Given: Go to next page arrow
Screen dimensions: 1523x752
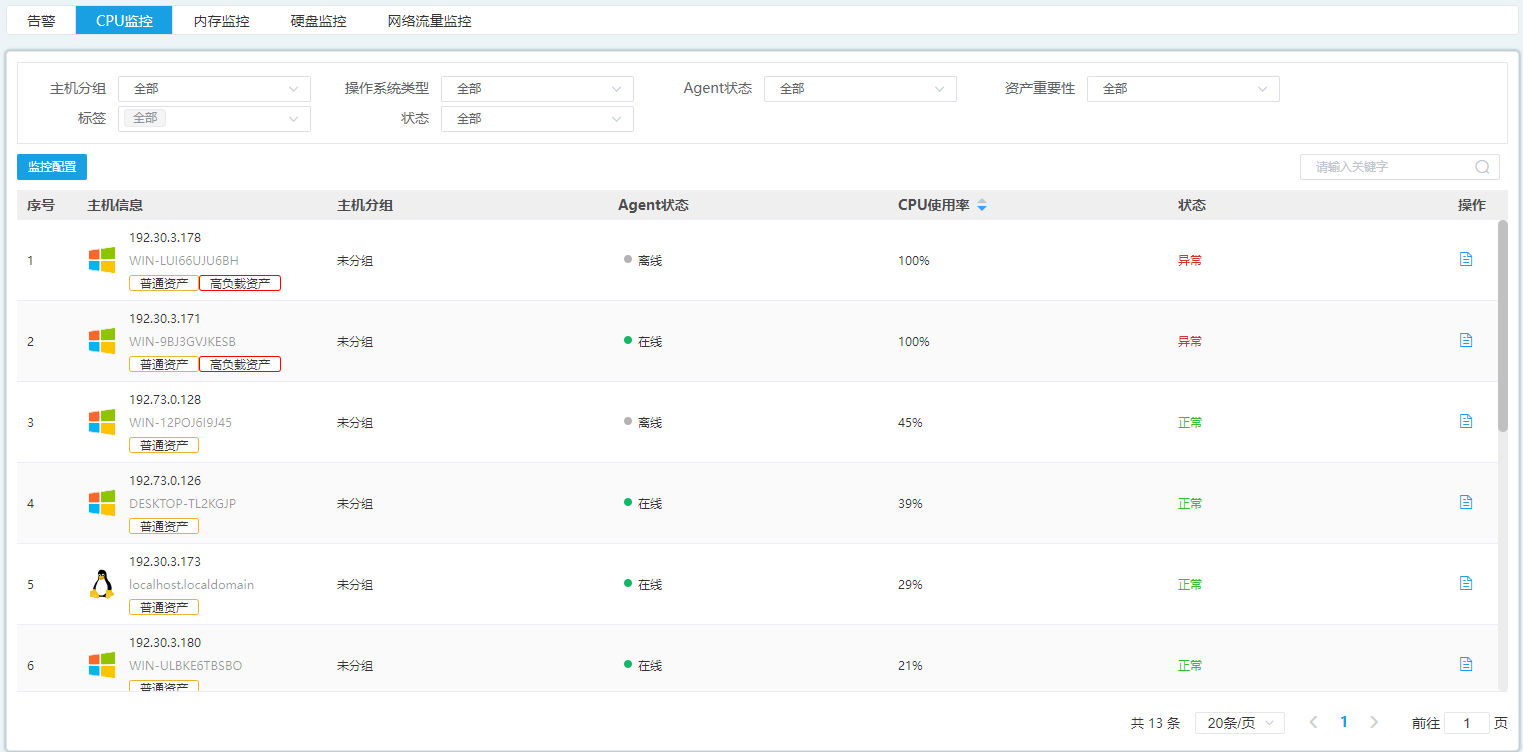Looking at the screenshot, I should point(1374,722).
